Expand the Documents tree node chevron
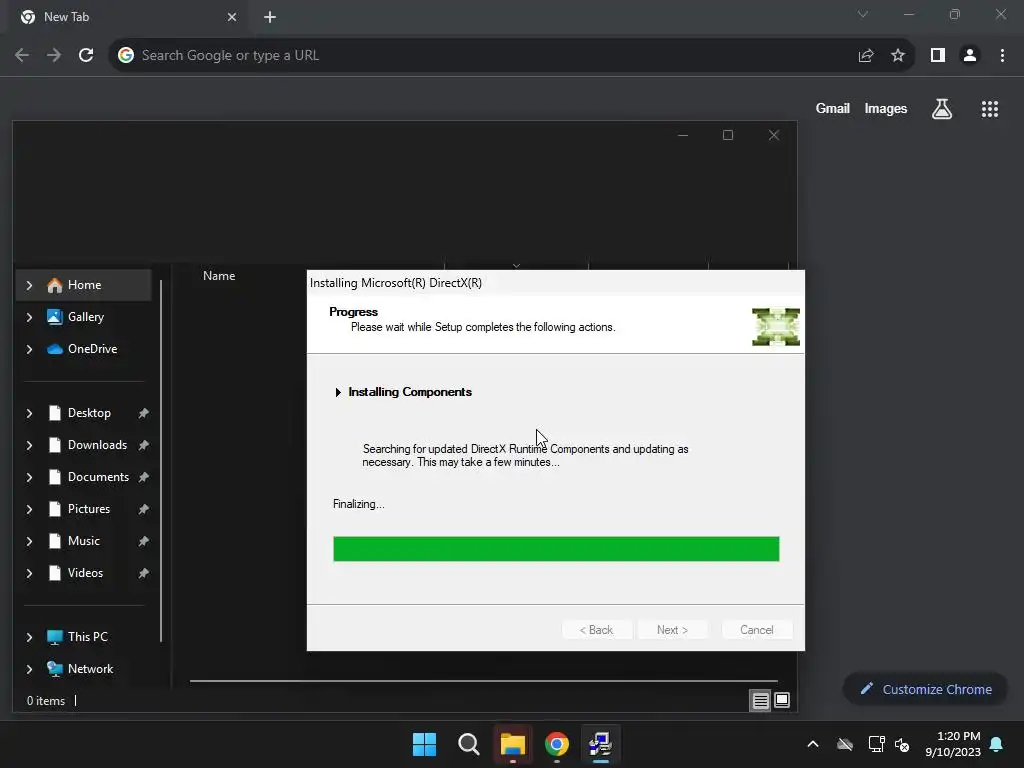This screenshot has height=768, width=1024. tap(29, 477)
